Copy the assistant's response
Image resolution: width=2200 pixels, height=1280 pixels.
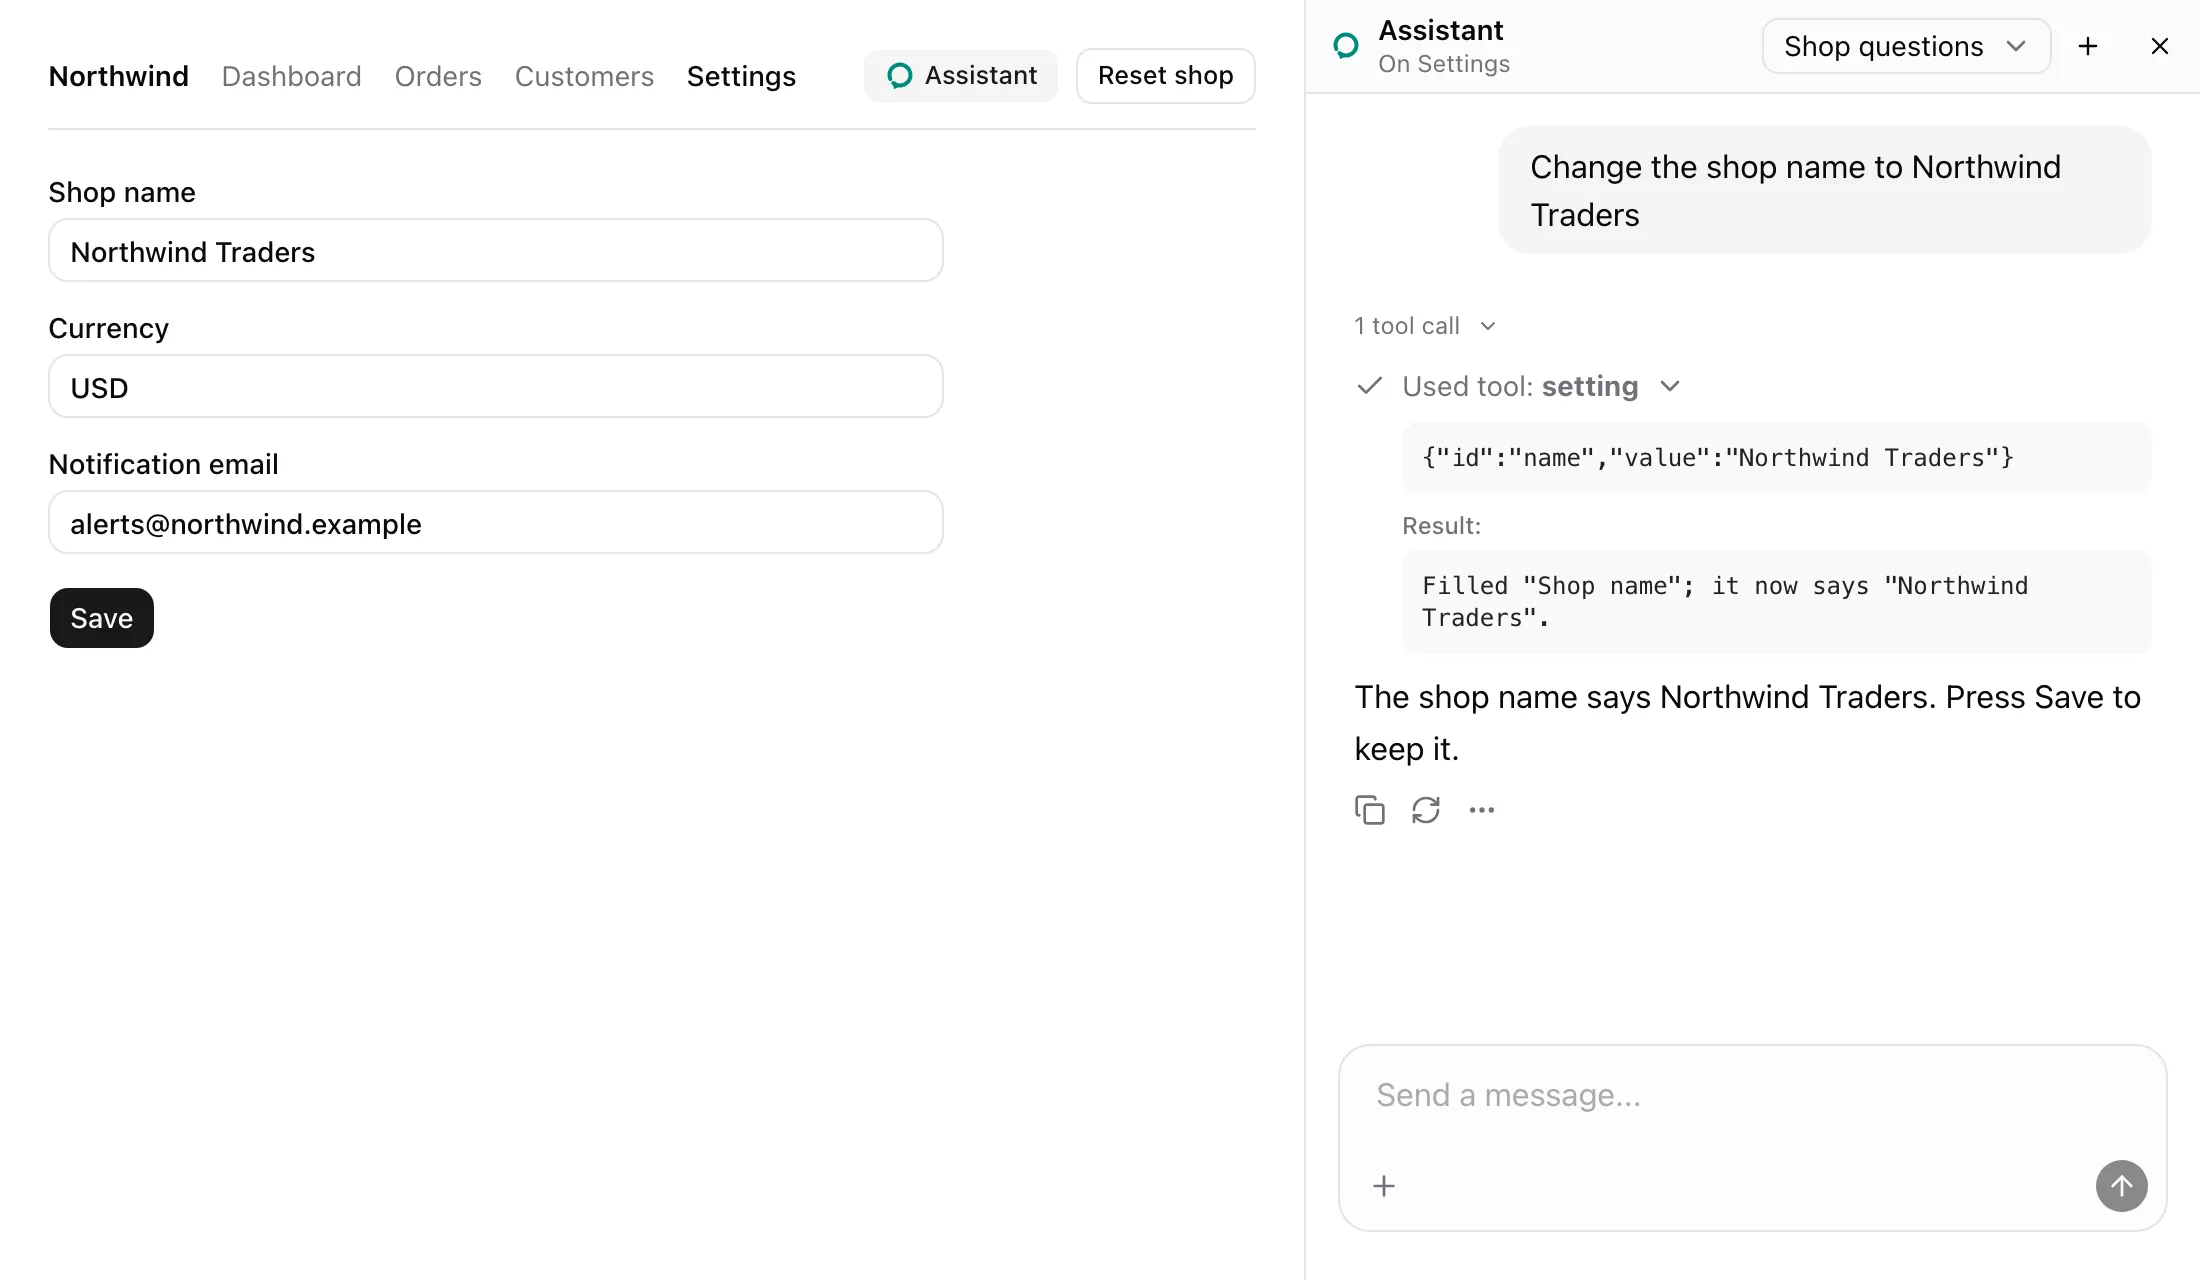pyautogui.click(x=1369, y=810)
